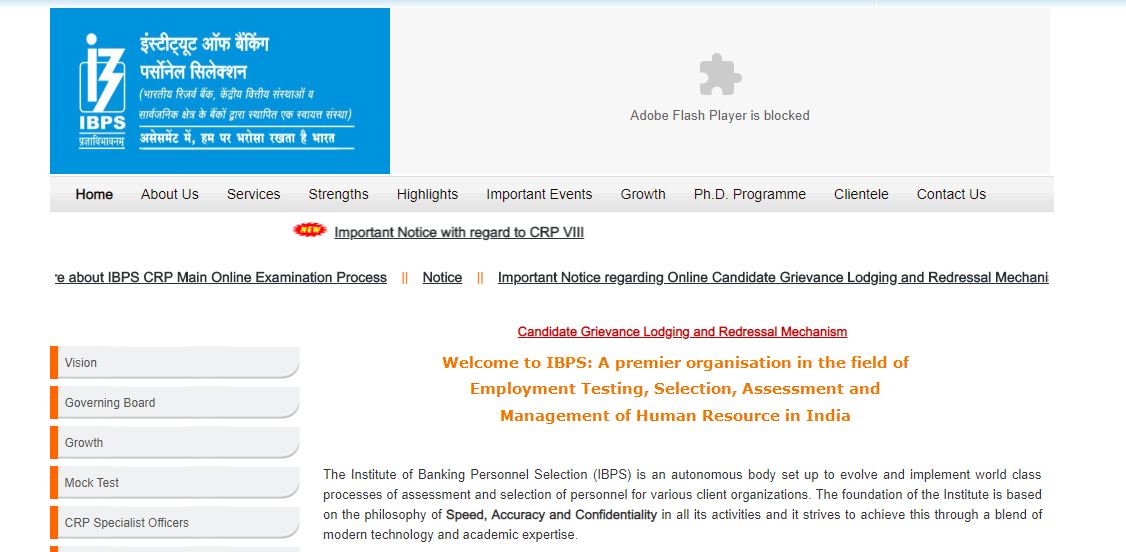Select the Strengths menu item
This screenshot has height=552, width=1126.
point(338,195)
